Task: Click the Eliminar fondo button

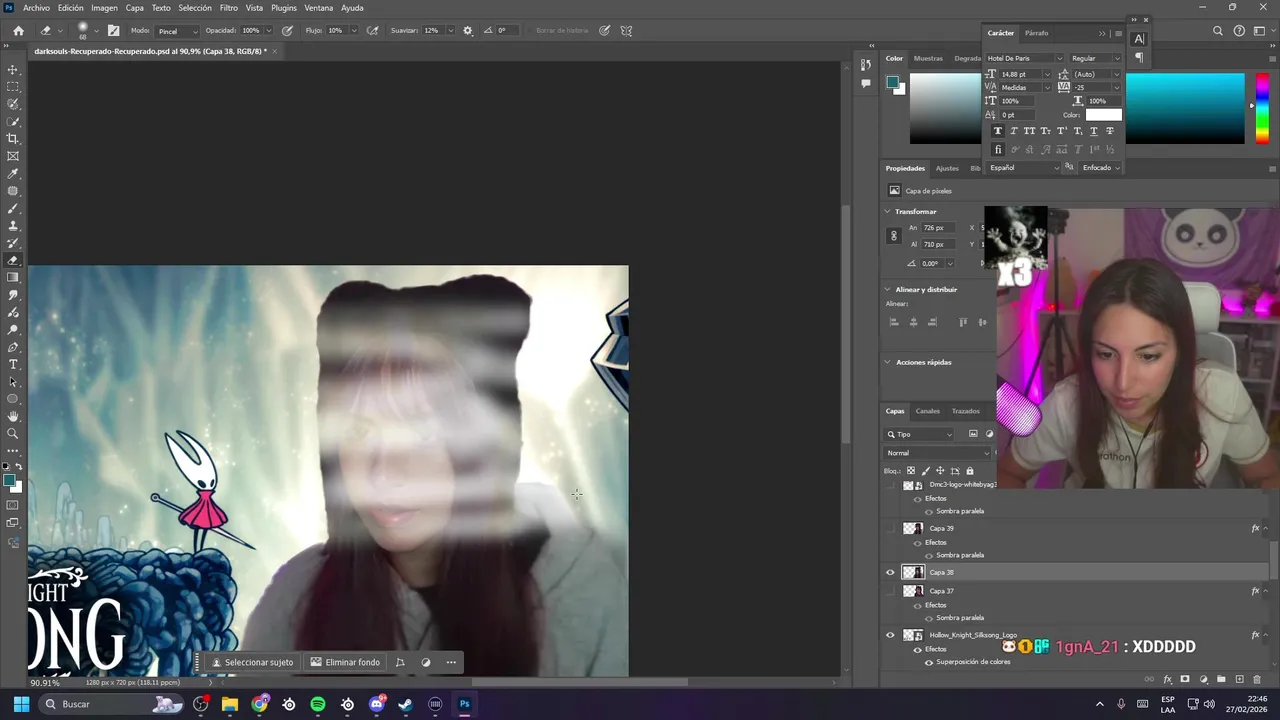Action: click(x=346, y=662)
